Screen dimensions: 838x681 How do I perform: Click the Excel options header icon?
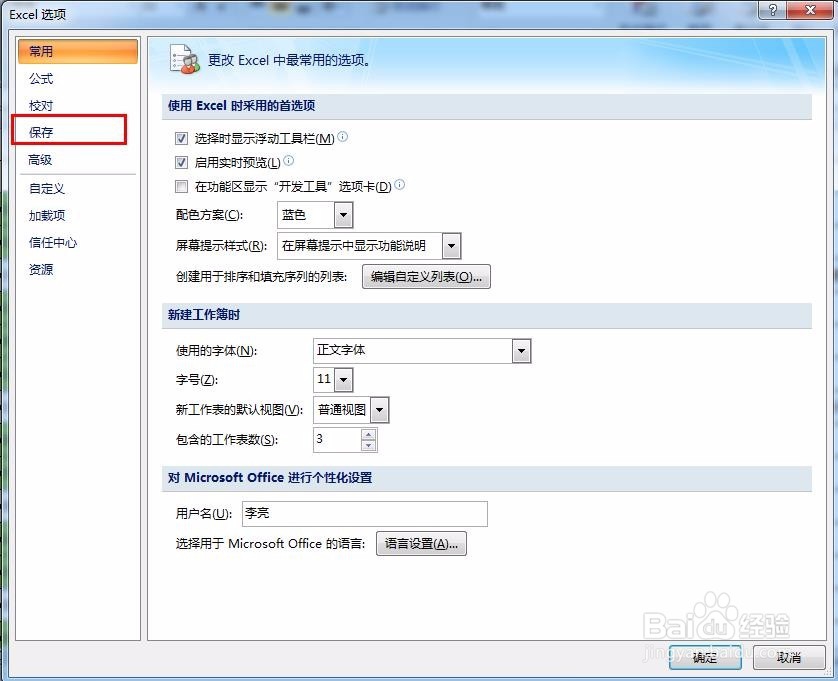coord(184,59)
